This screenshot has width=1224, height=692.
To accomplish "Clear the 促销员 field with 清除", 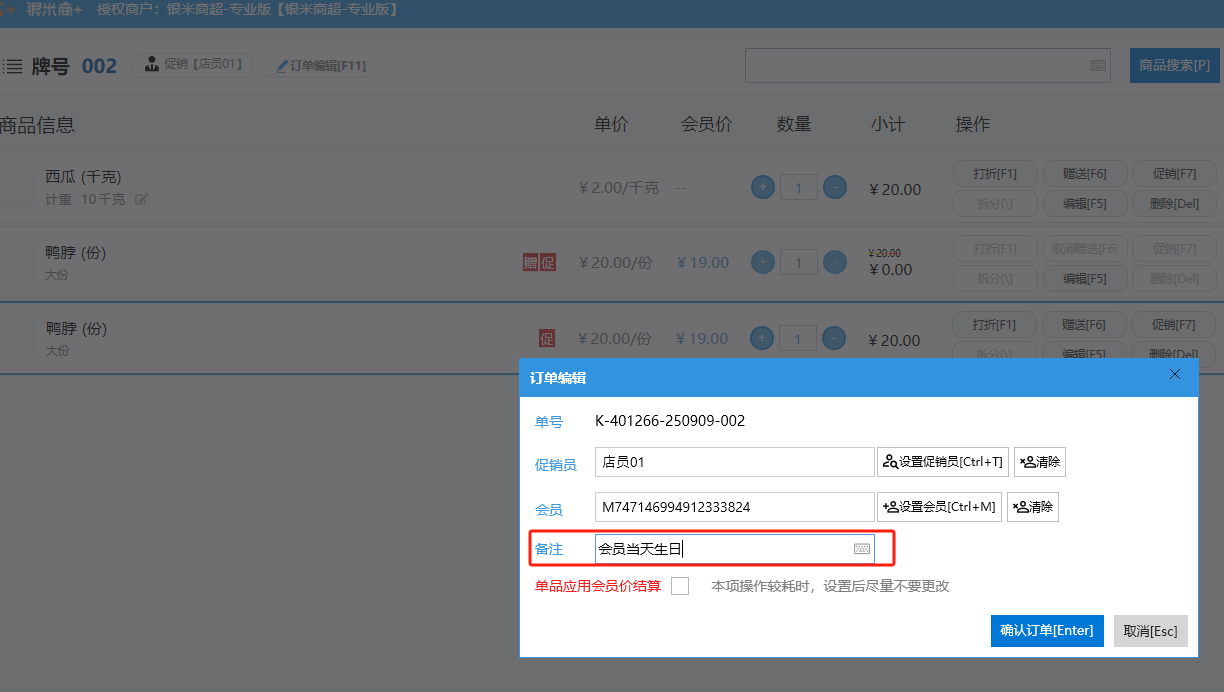I will [1039, 462].
